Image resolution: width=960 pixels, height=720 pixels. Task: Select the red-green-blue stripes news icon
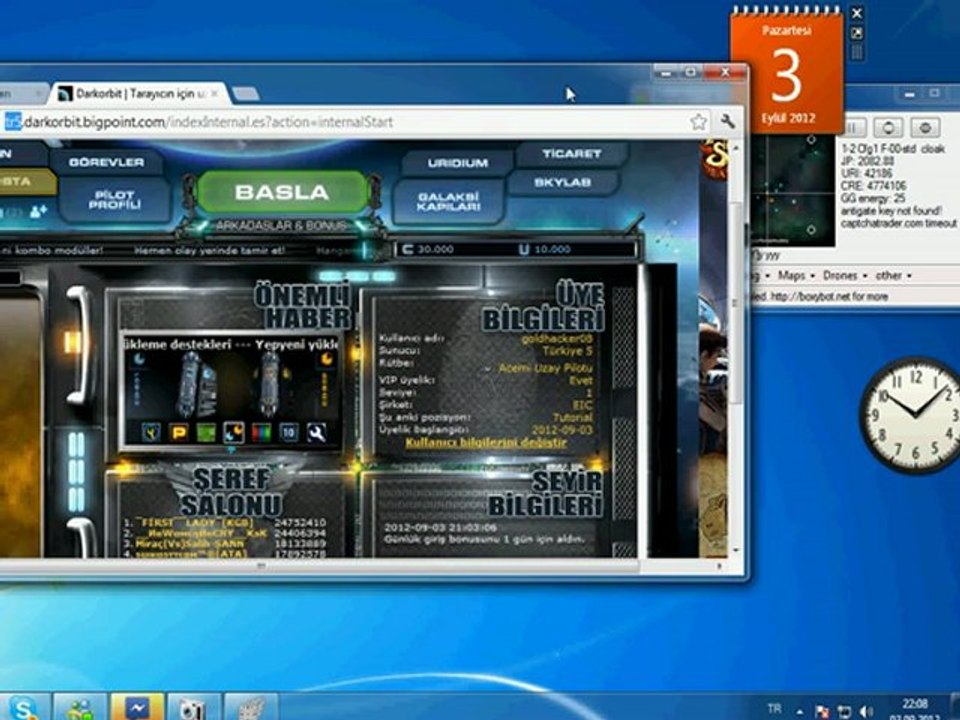[x=261, y=432]
